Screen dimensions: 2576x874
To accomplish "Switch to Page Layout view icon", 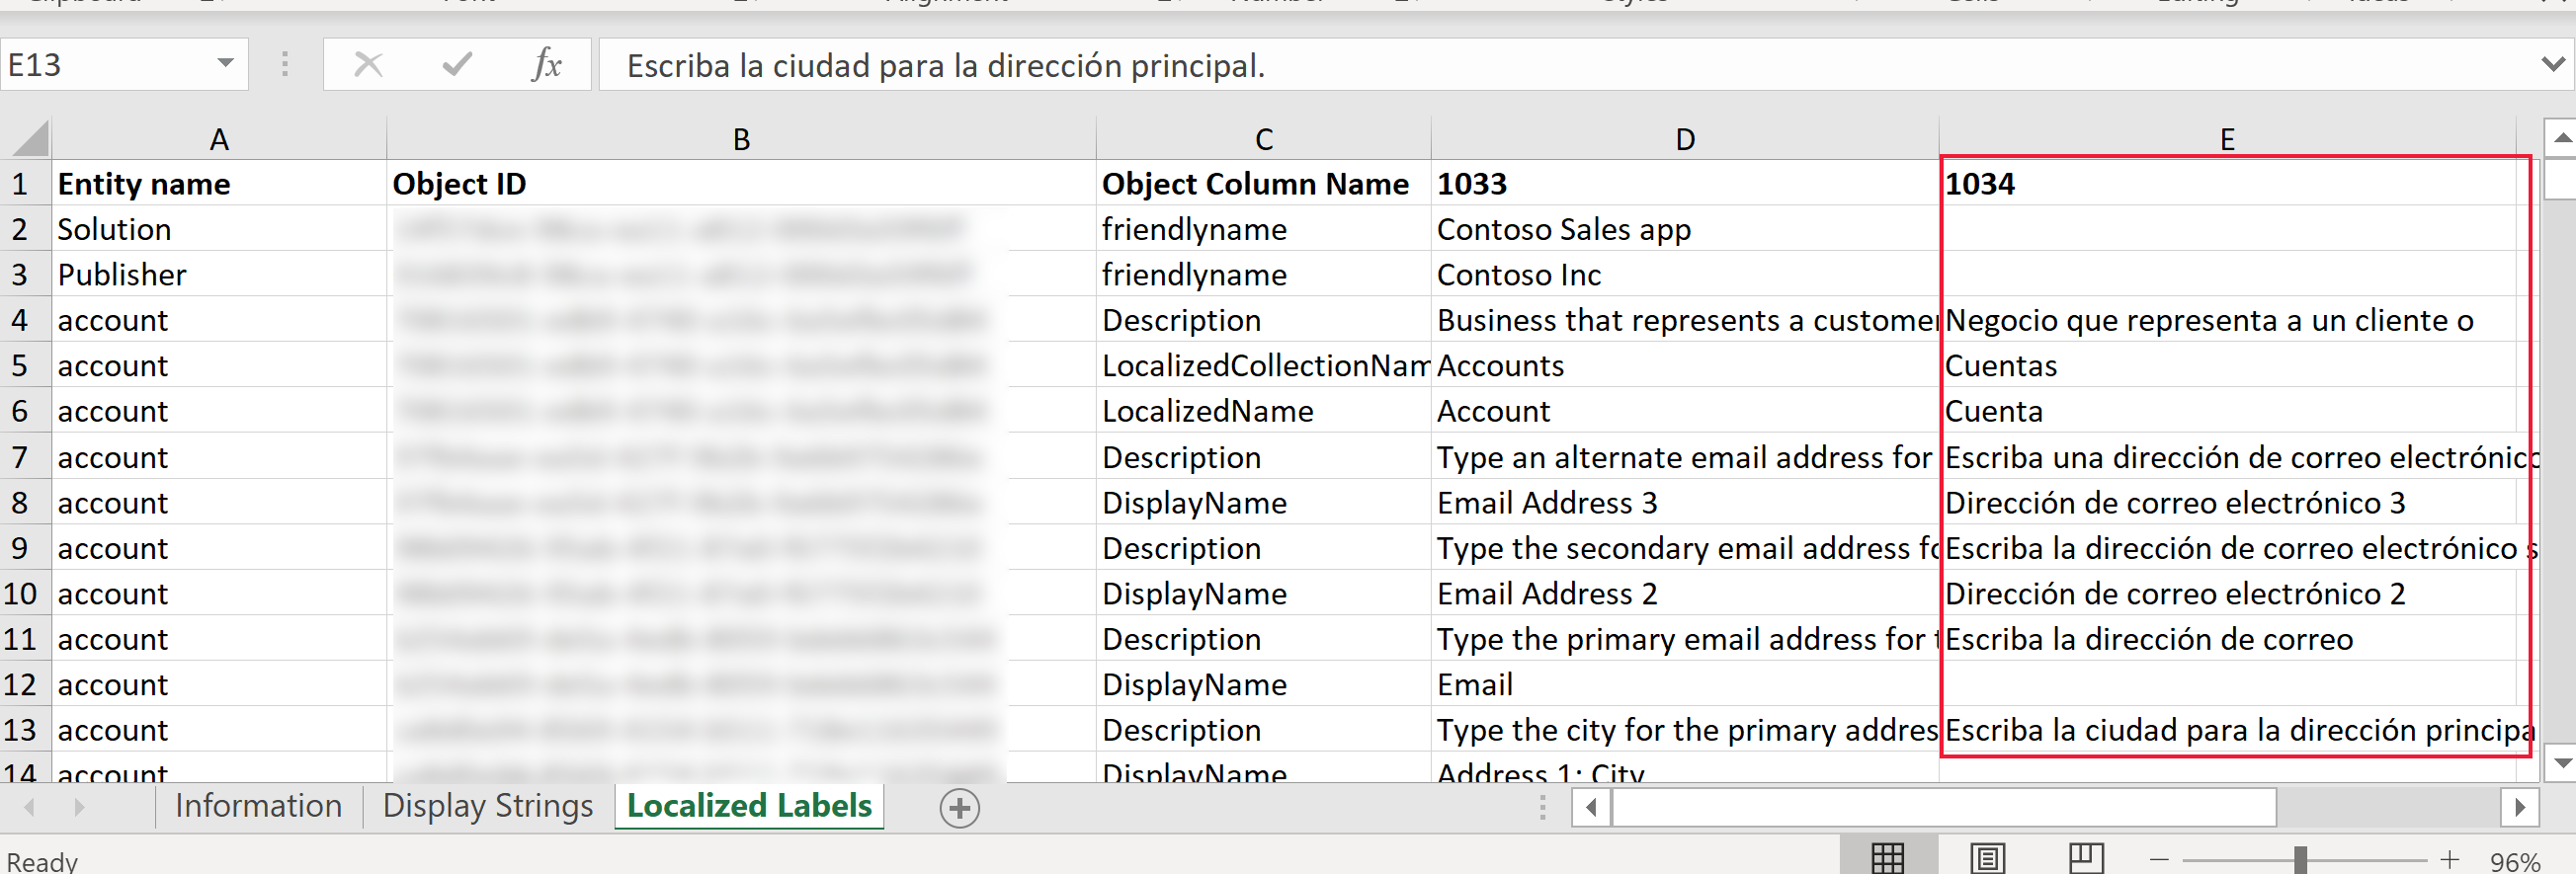I will 1987,858.
